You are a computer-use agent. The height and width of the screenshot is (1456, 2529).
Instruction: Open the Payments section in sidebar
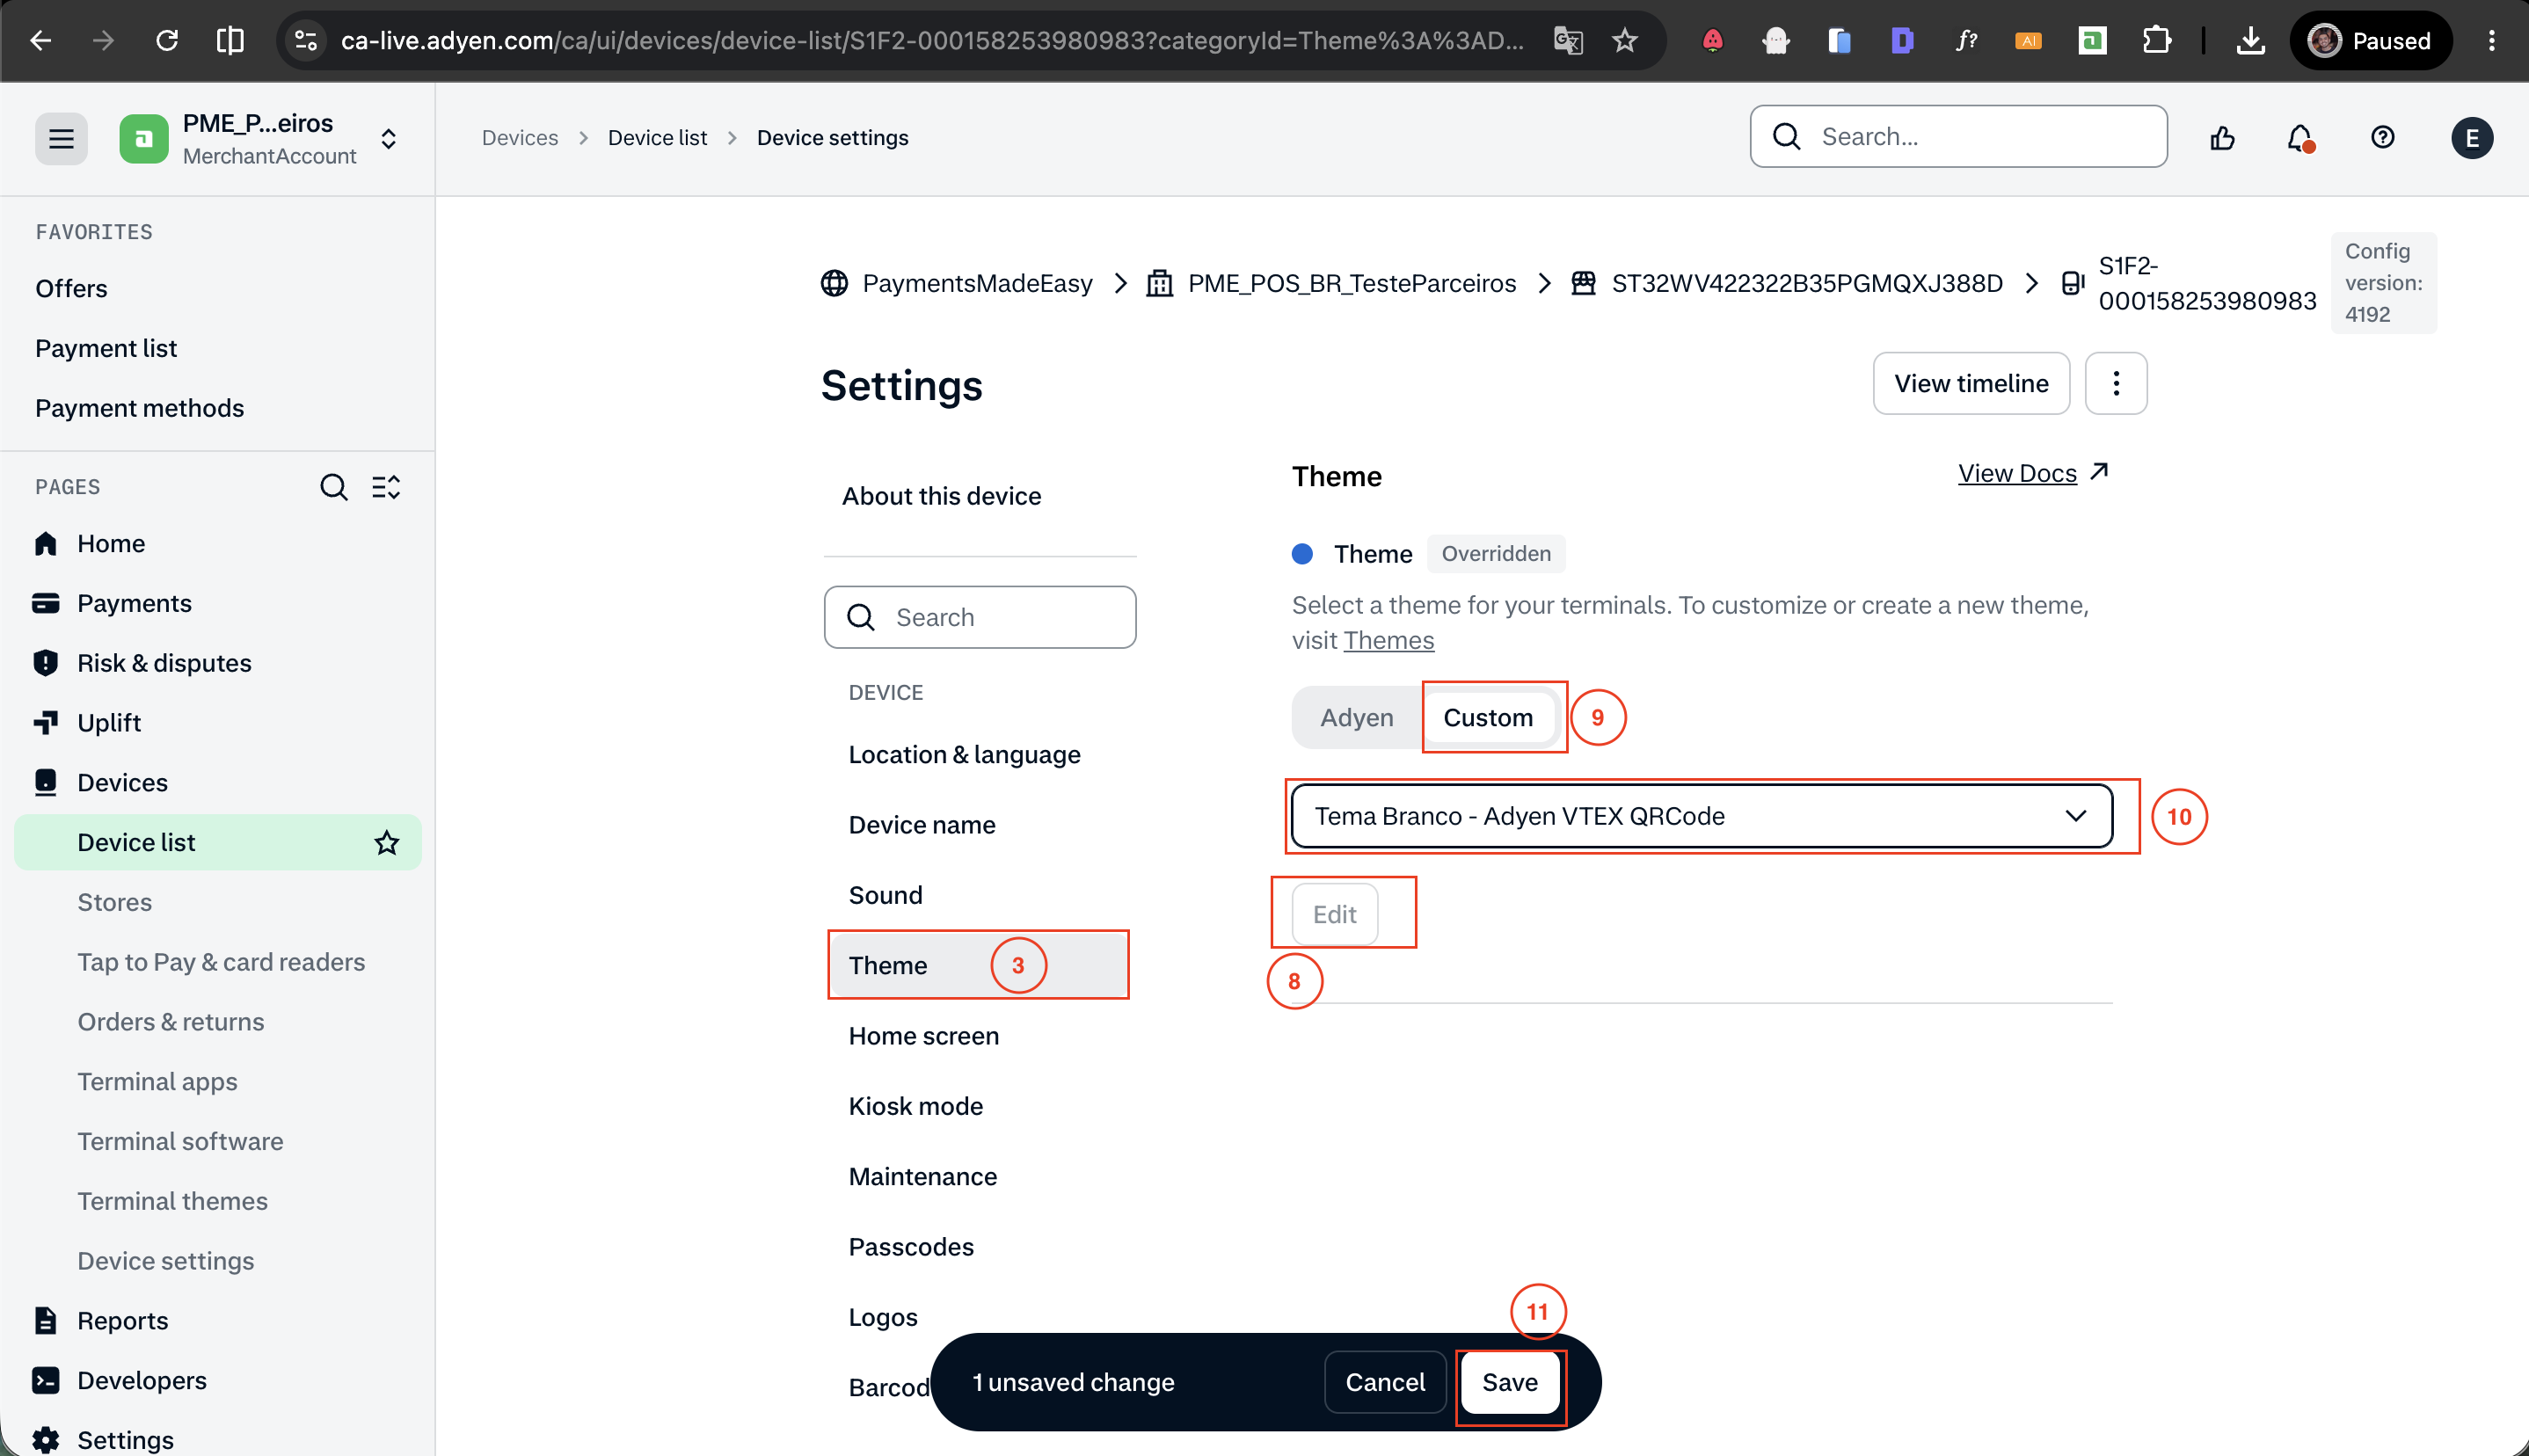[x=134, y=603]
